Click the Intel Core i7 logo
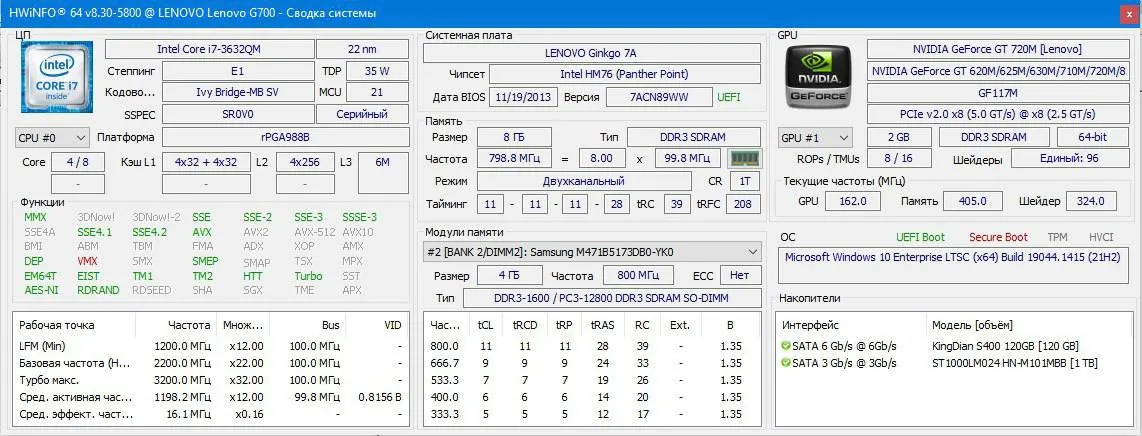This screenshot has width=1142, height=436. pyautogui.click(x=56, y=77)
